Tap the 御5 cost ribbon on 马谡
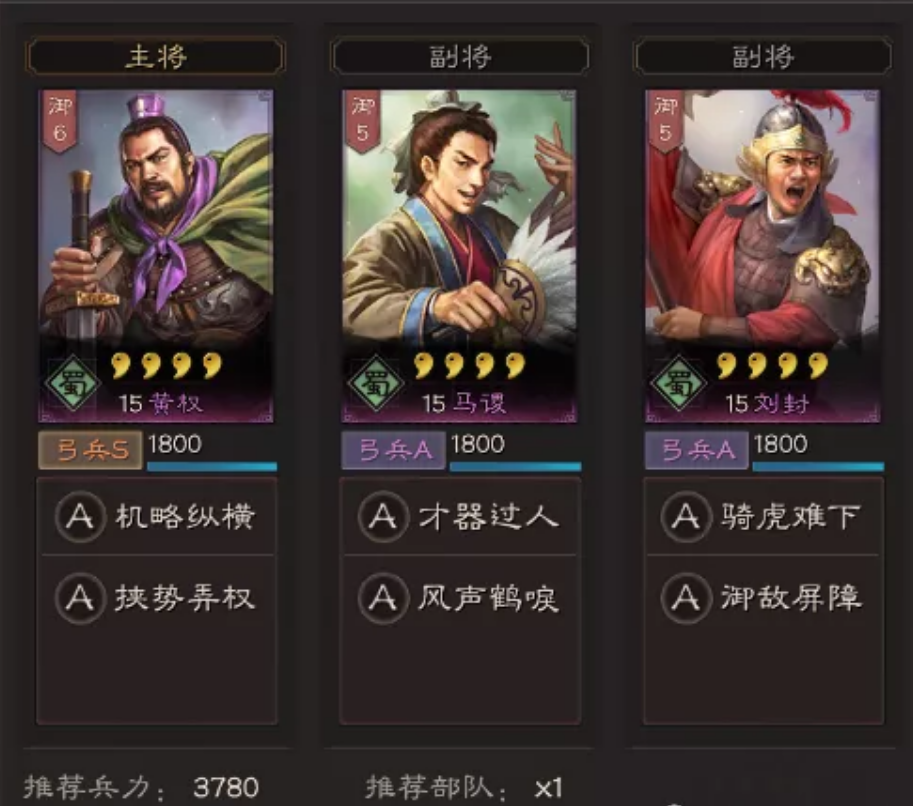Screen dimensions: 913x806 click(362, 121)
